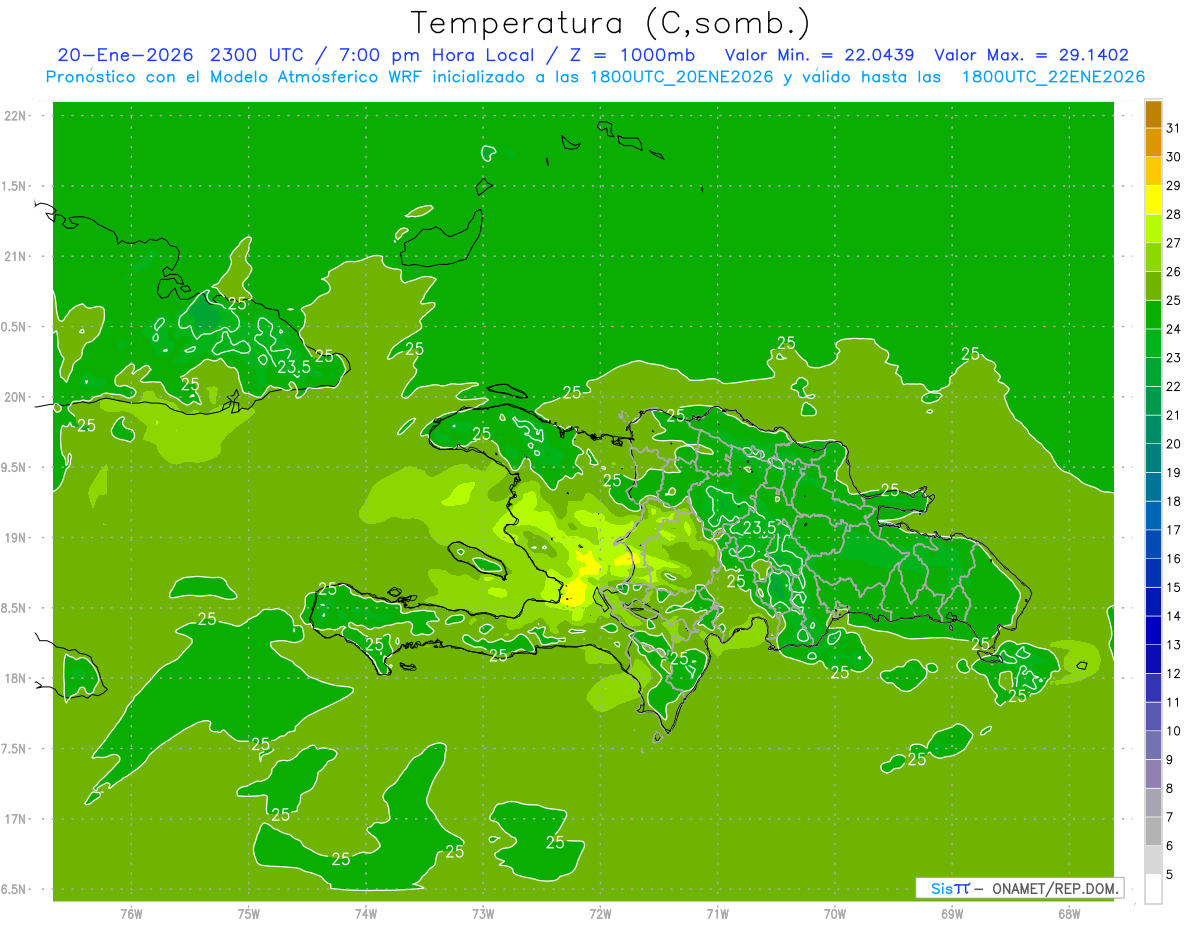Click the "18N" latitude label

(x=16, y=678)
